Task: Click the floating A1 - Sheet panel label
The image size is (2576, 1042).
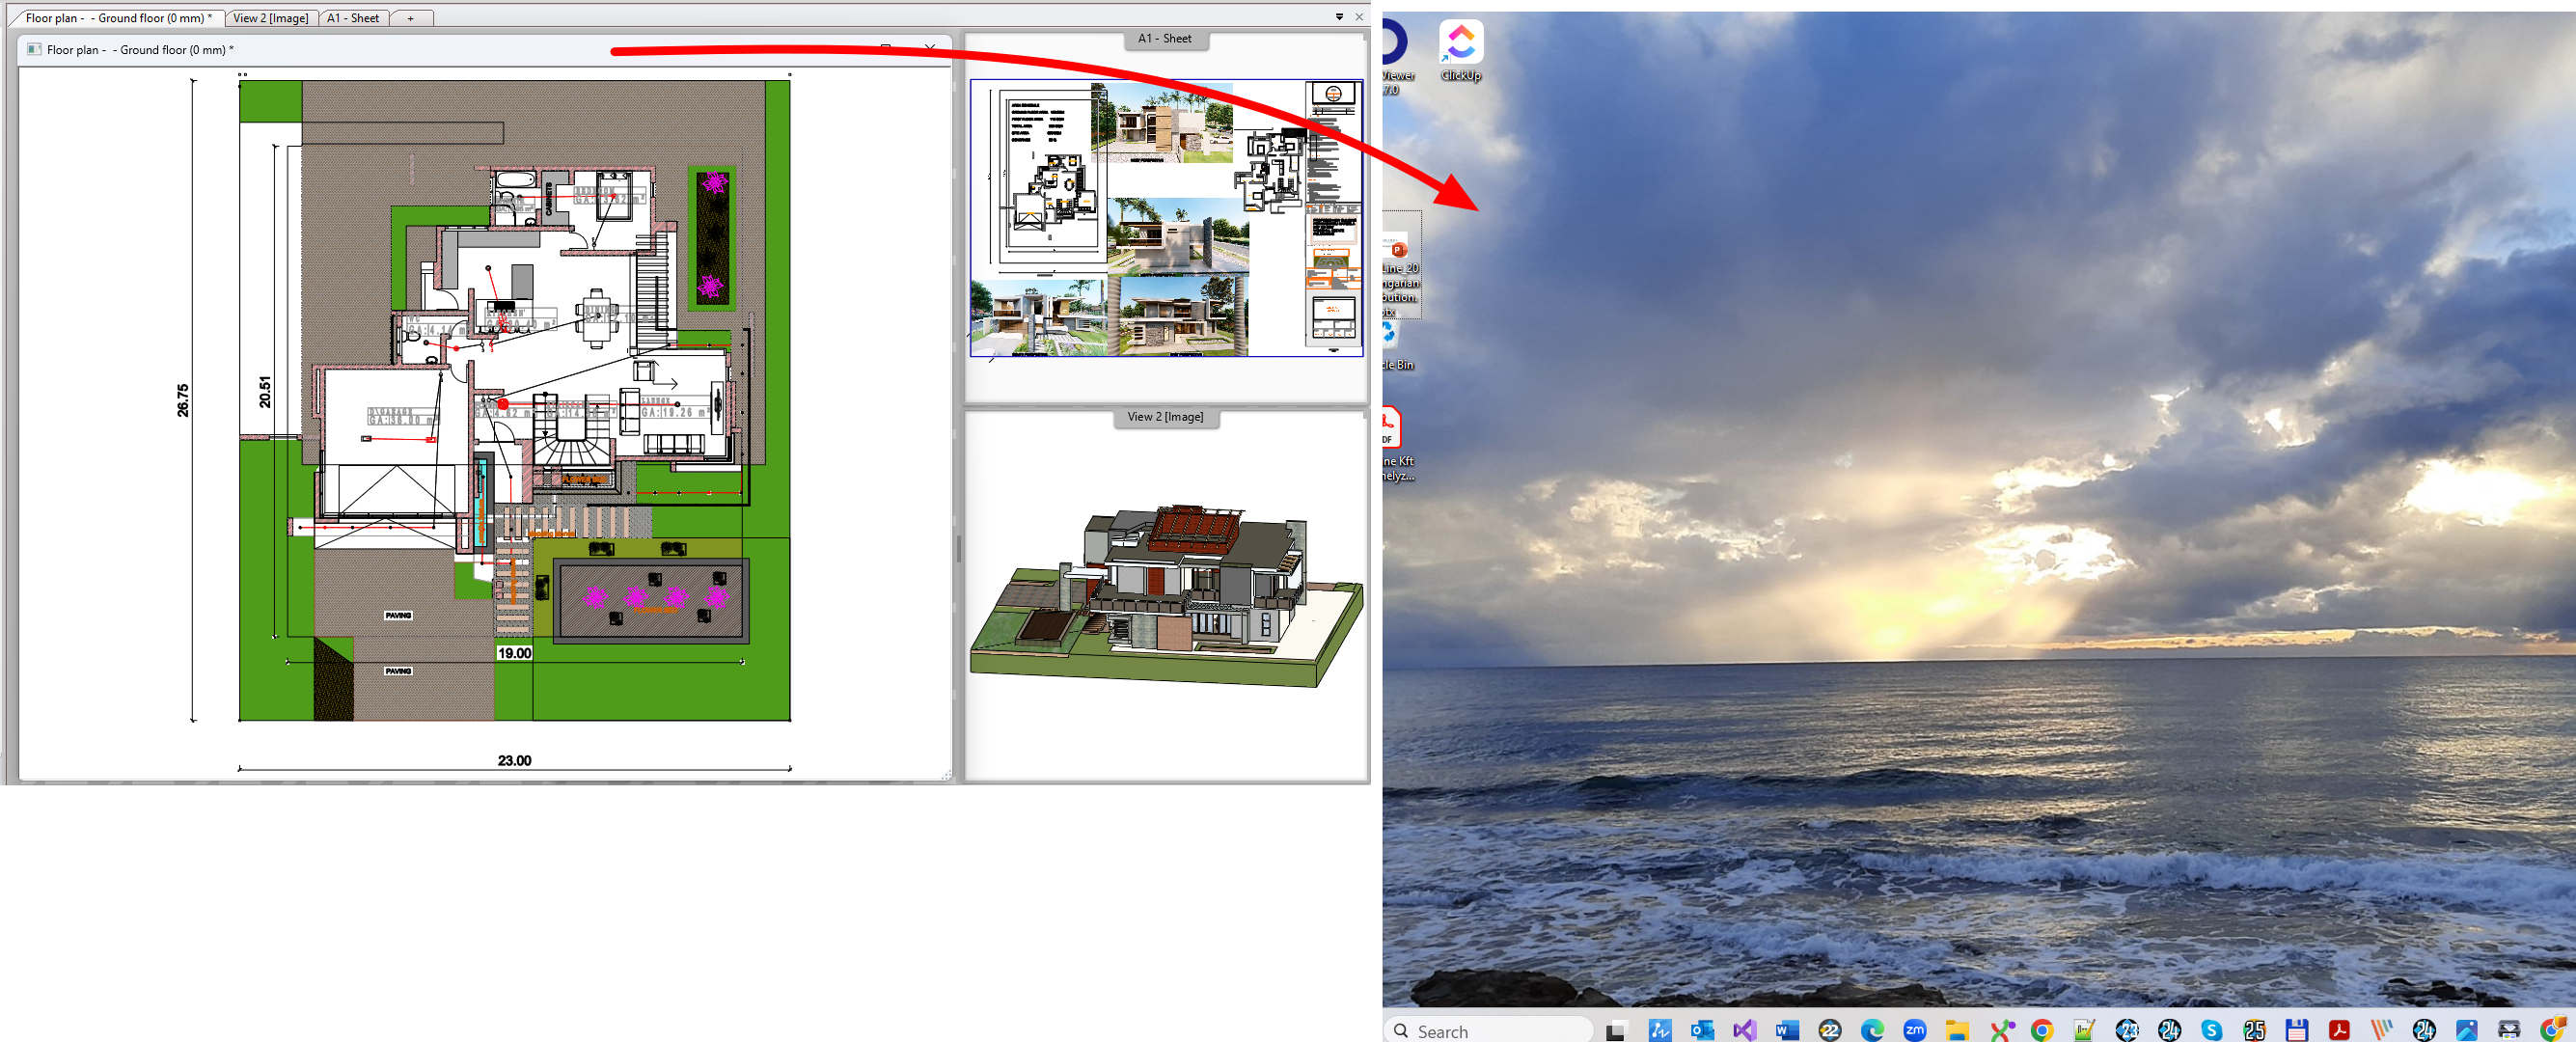Action: tap(1164, 39)
